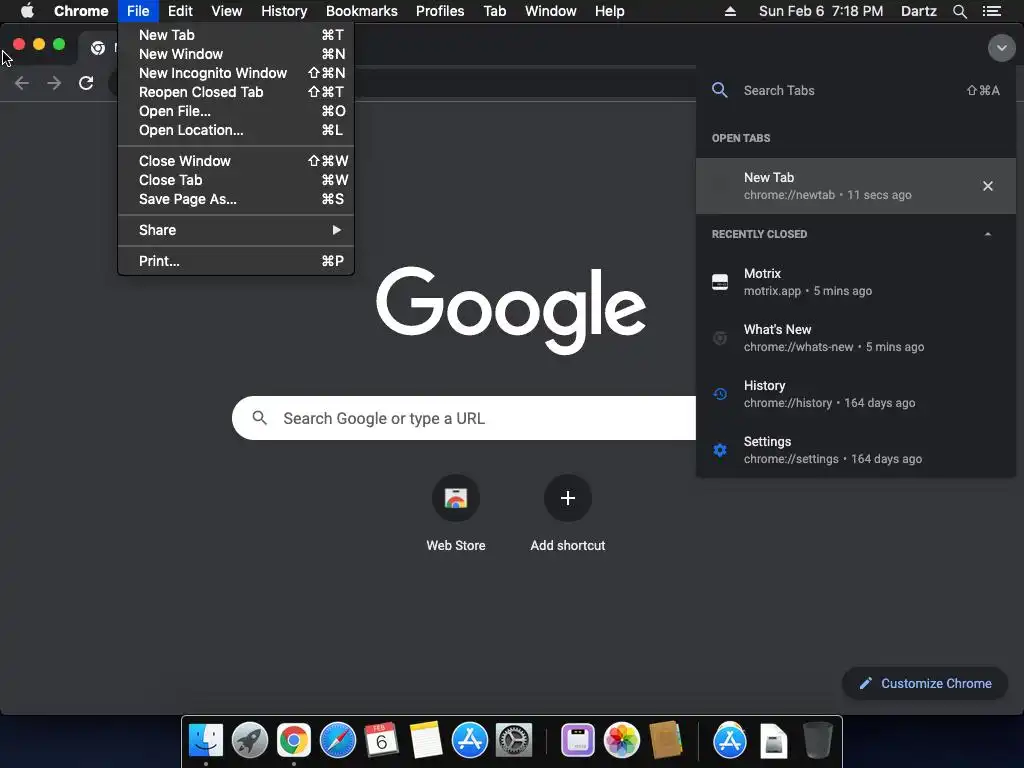Click Chrome icon in the Dock
Viewport: 1024px width, 768px height.
tap(294, 741)
